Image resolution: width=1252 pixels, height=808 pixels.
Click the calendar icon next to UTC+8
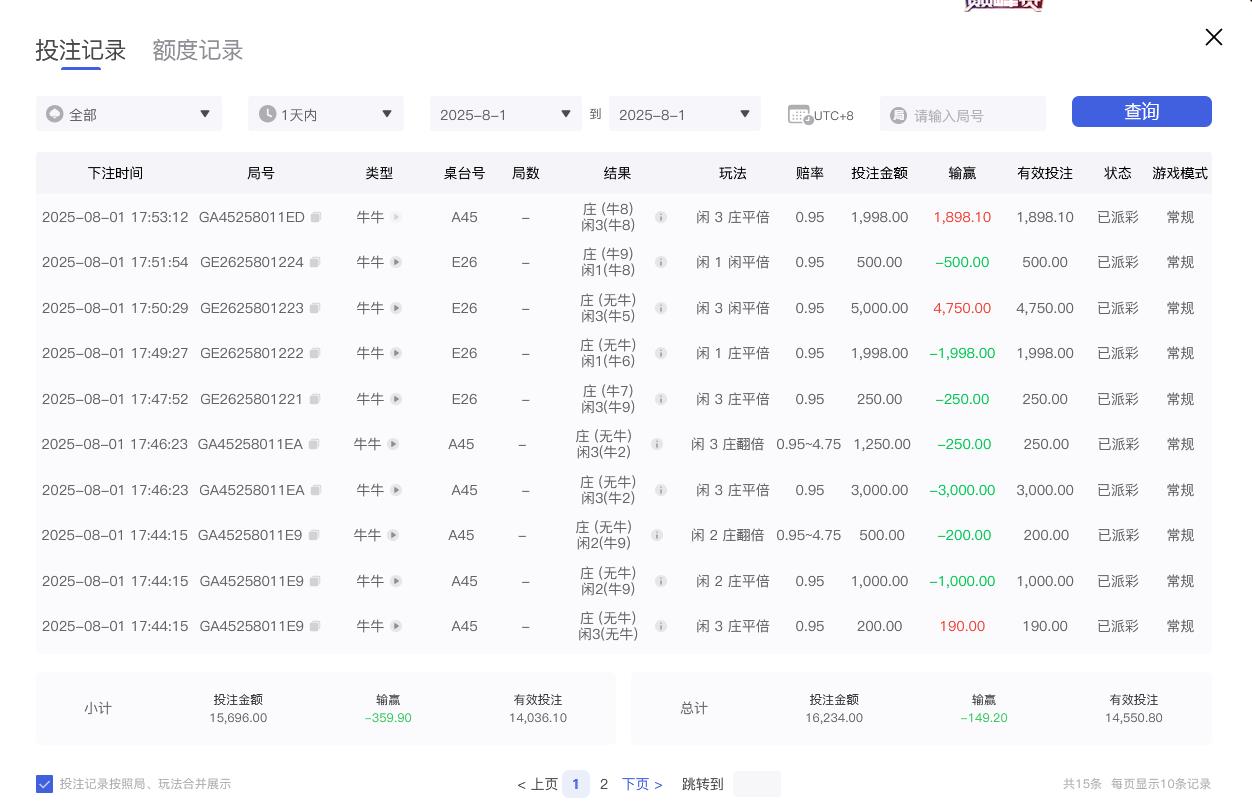[799, 114]
